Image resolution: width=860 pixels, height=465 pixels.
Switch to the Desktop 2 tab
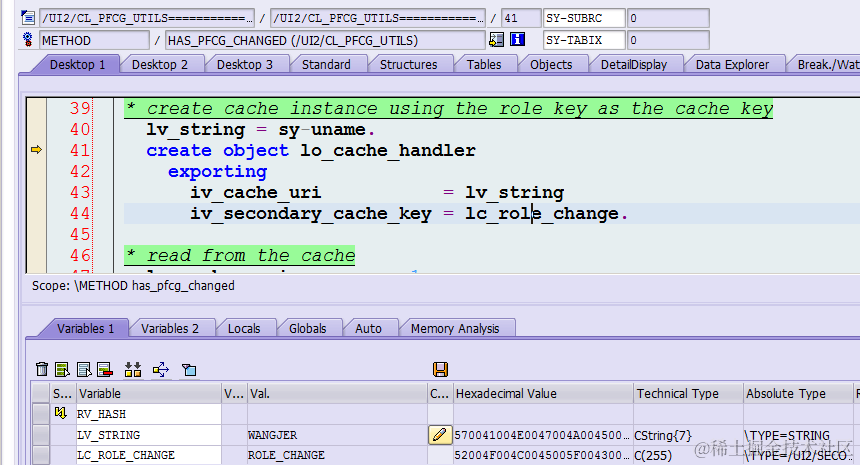point(160,65)
